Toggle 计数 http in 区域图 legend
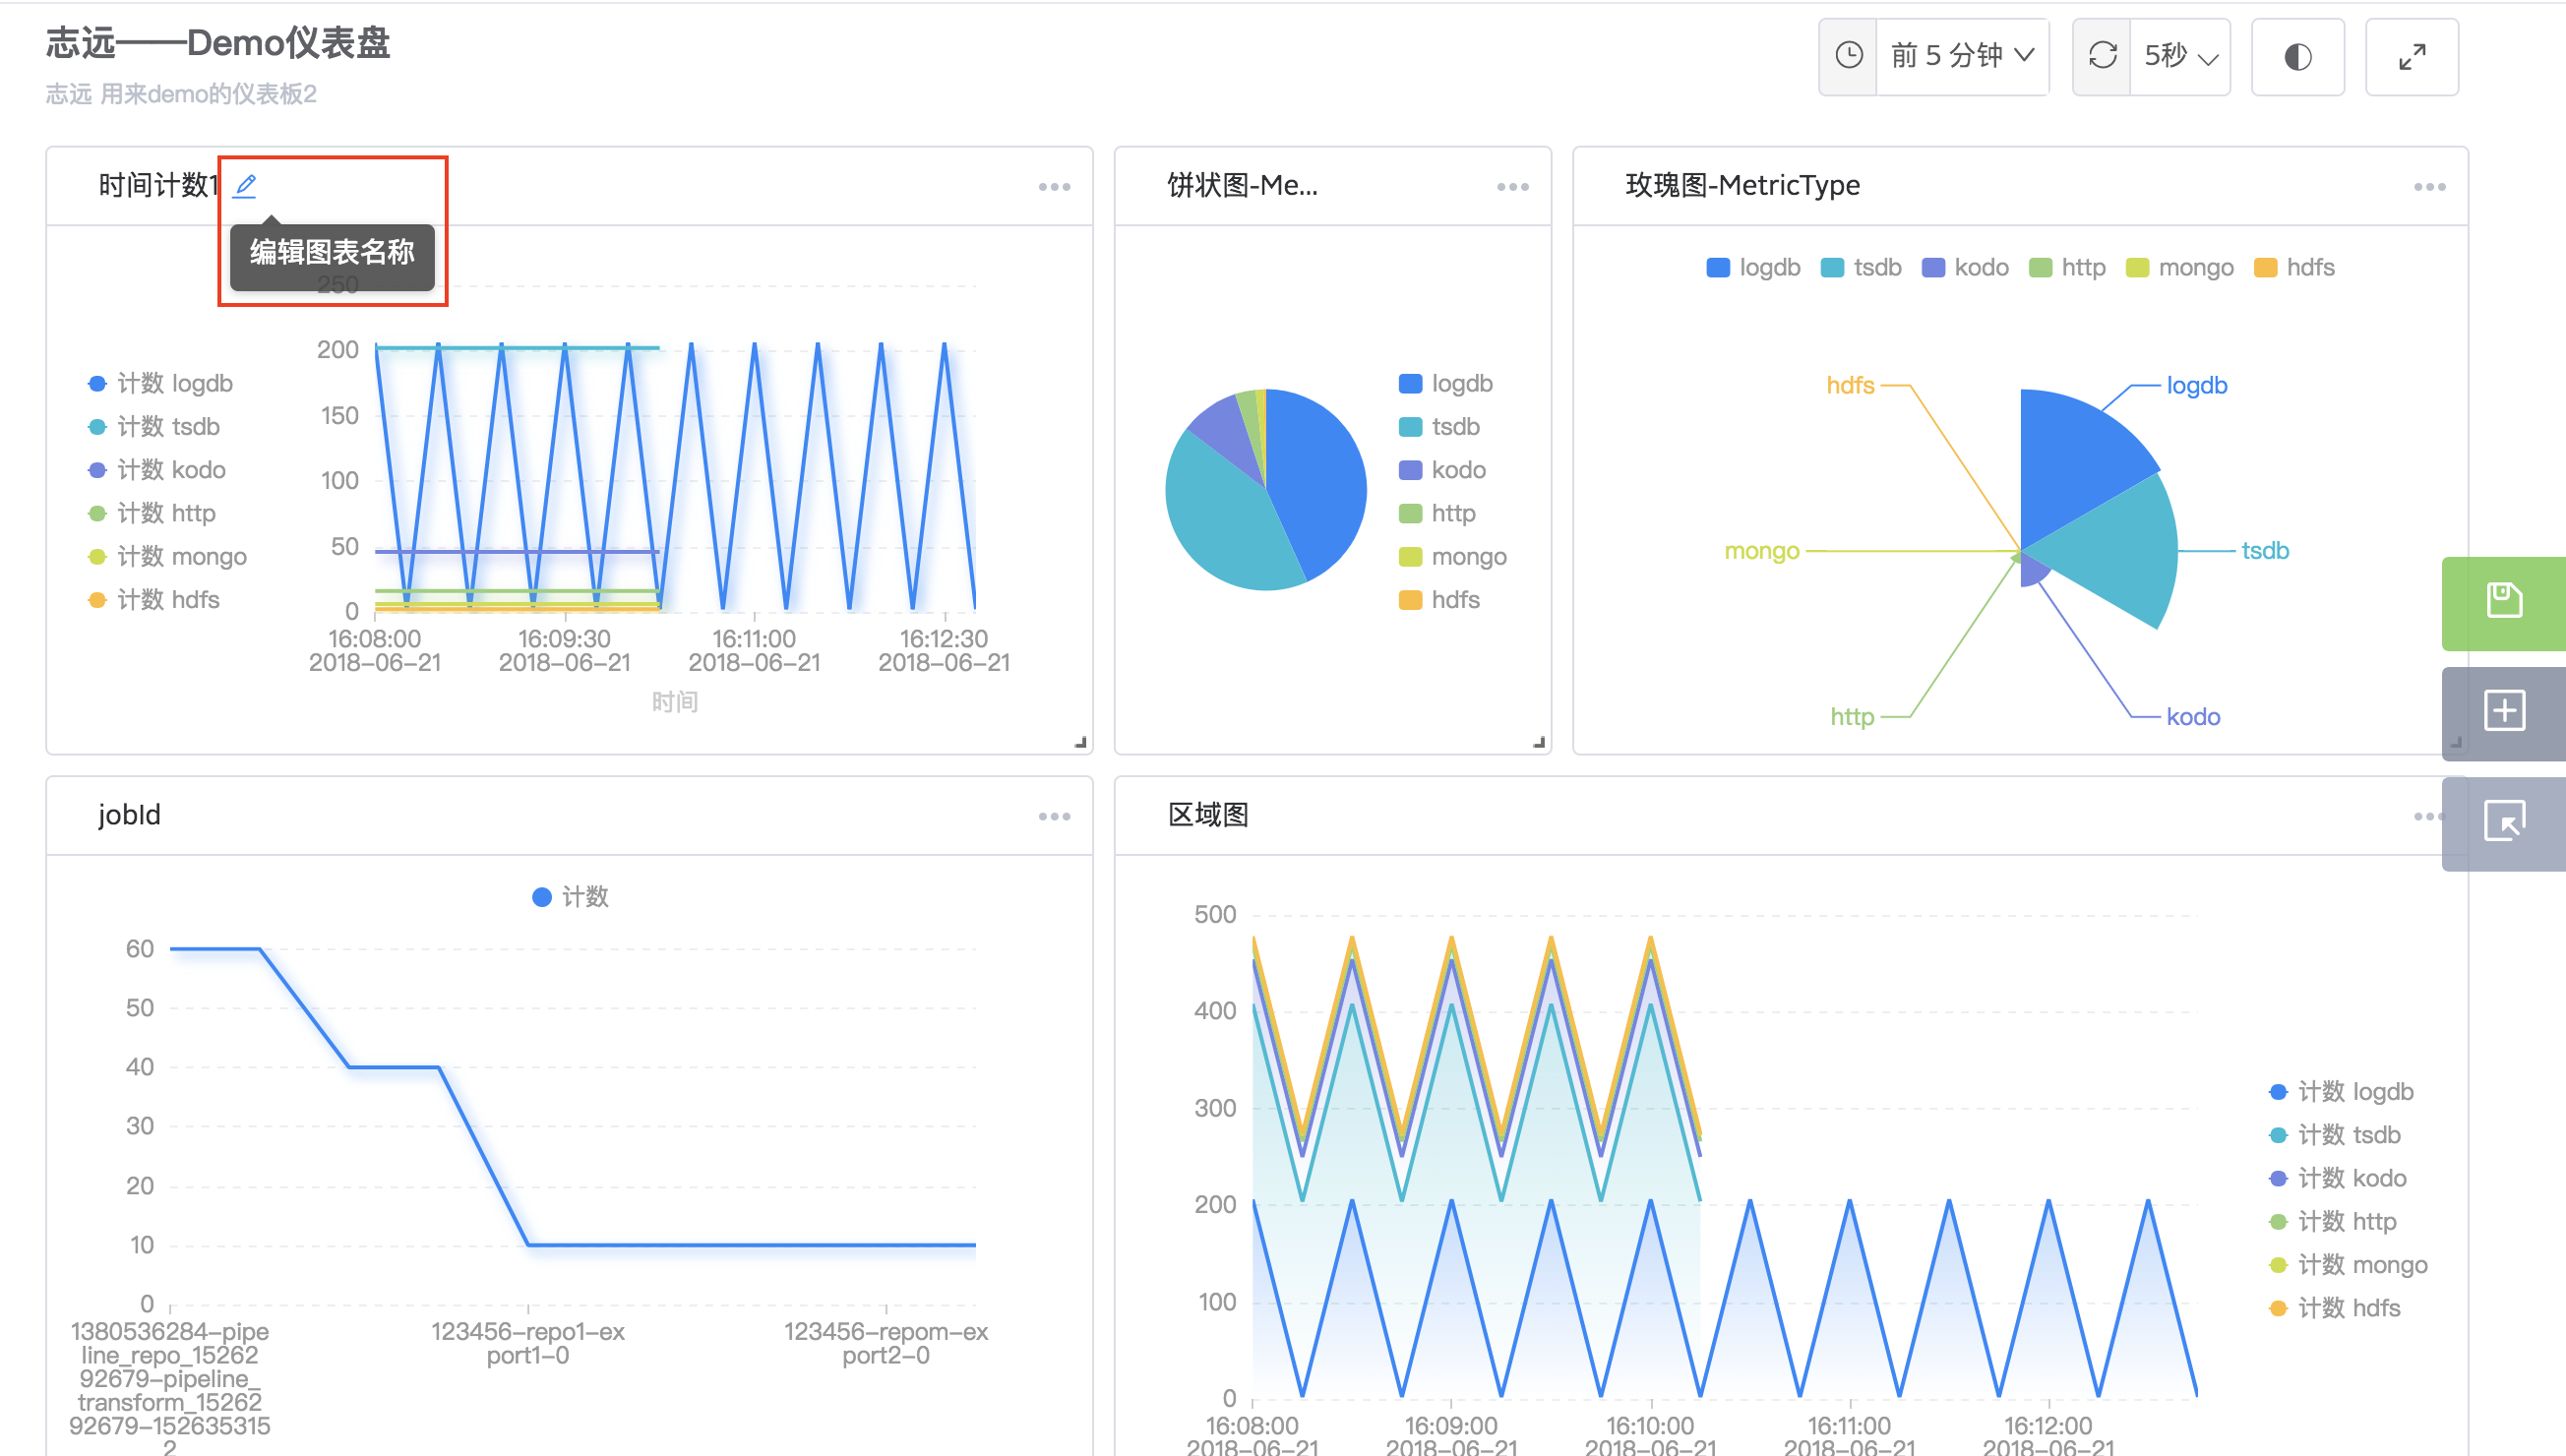 click(2333, 1221)
